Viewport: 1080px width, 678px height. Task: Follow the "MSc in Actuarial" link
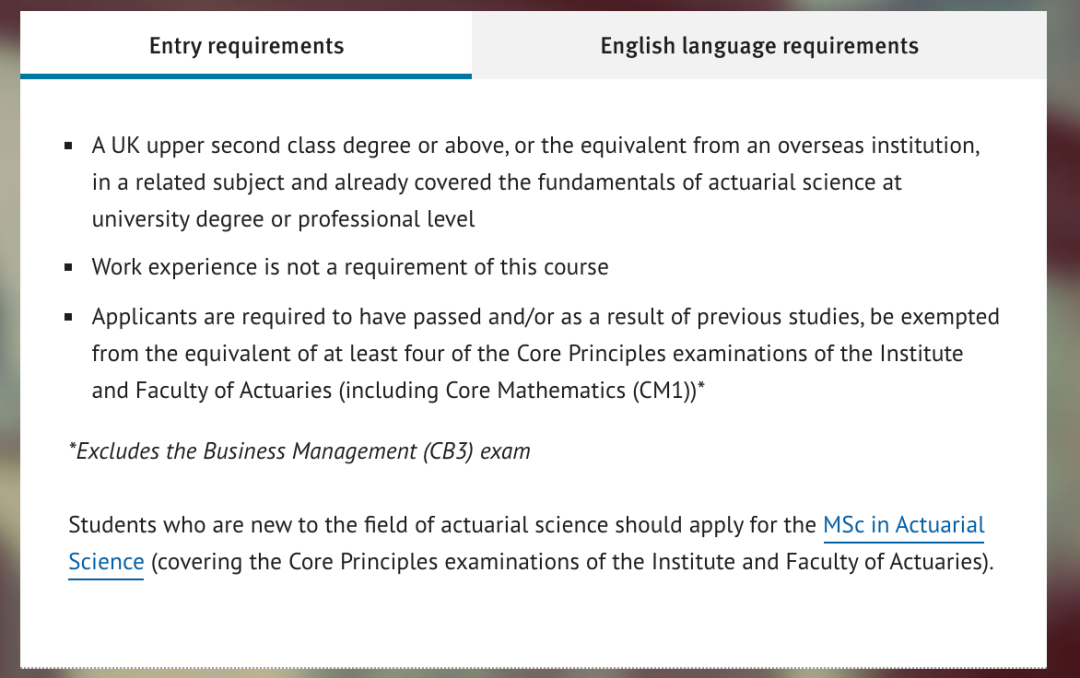pyautogui.click(x=903, y=525)
